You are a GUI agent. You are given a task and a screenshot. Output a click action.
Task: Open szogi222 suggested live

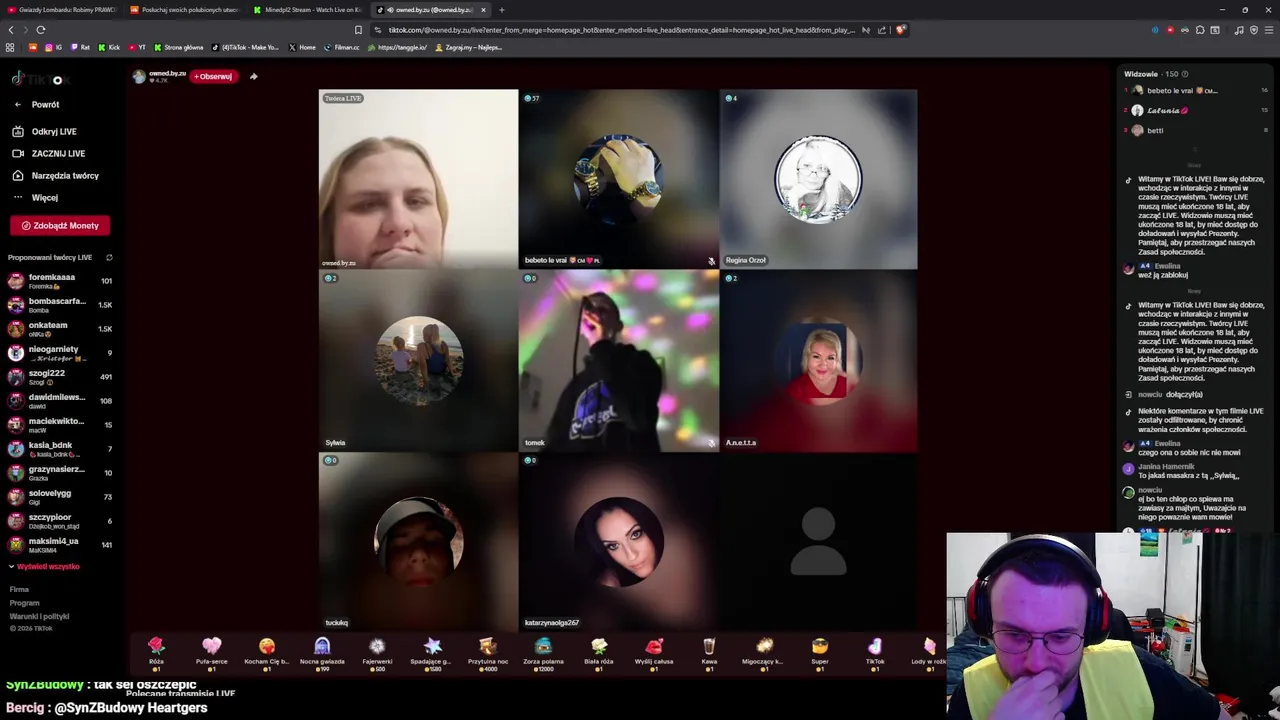click(x=60, y=377)
